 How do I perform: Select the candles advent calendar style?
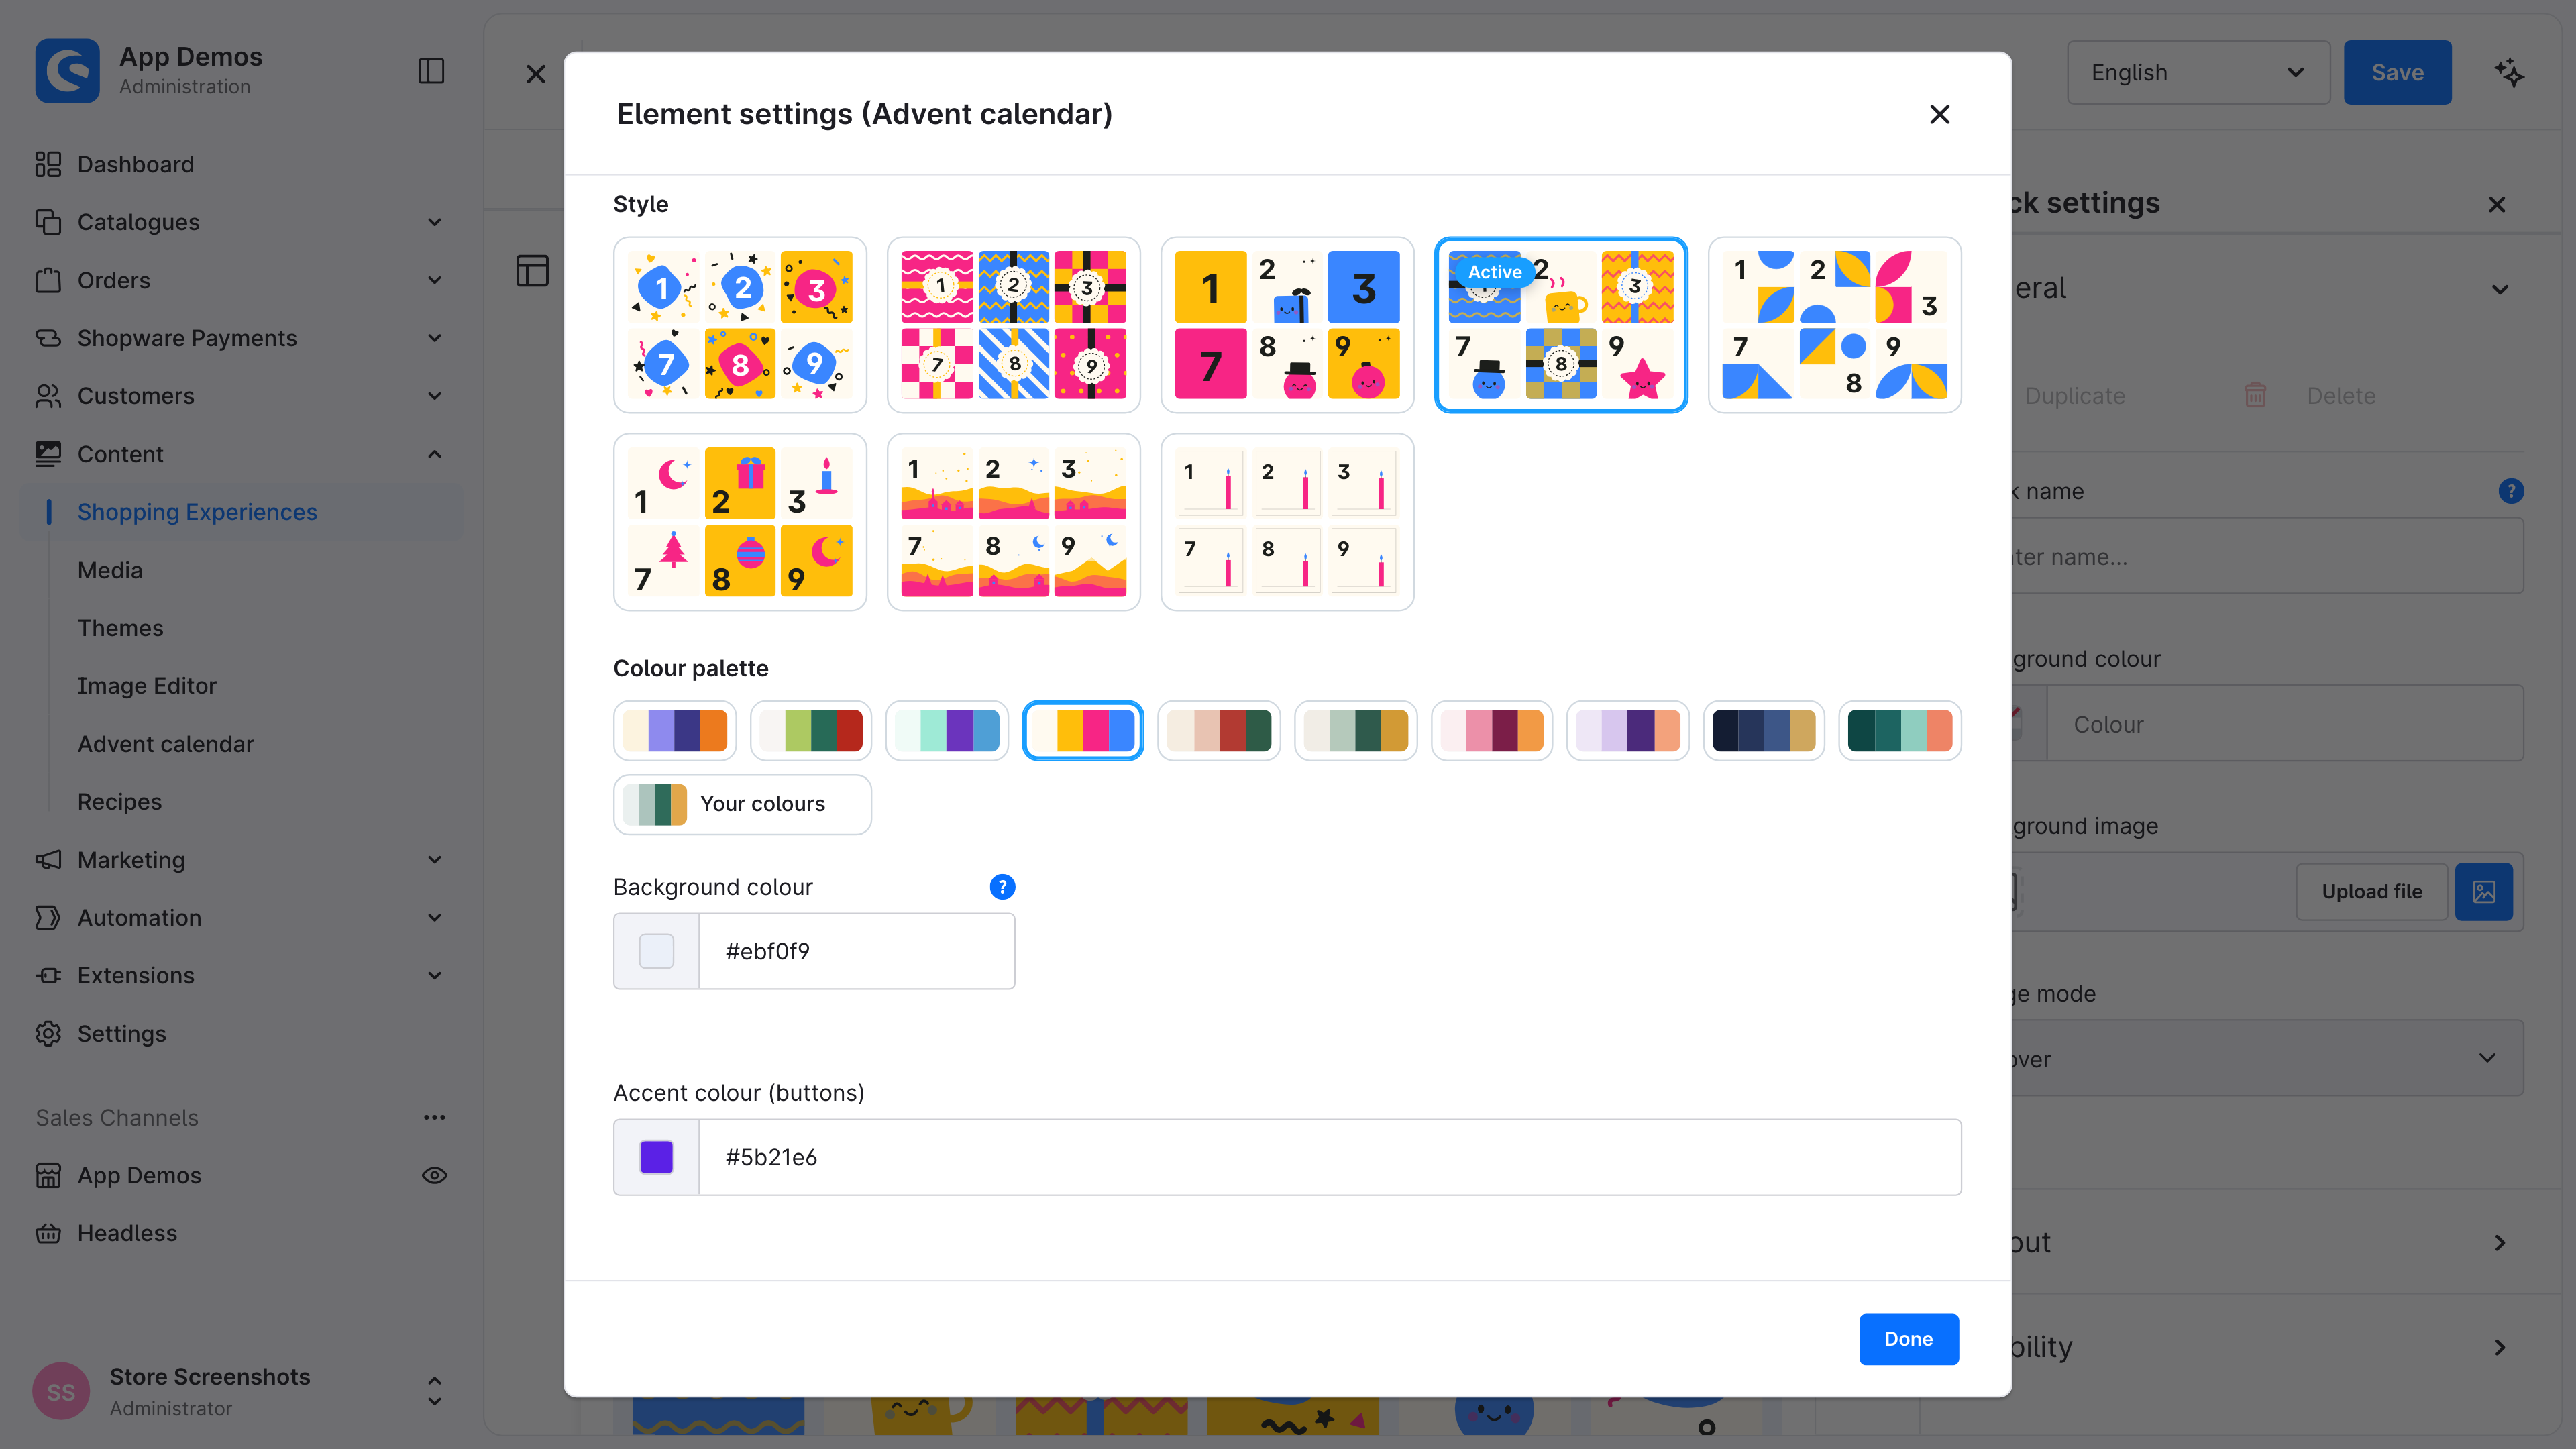click(1287, 522)
